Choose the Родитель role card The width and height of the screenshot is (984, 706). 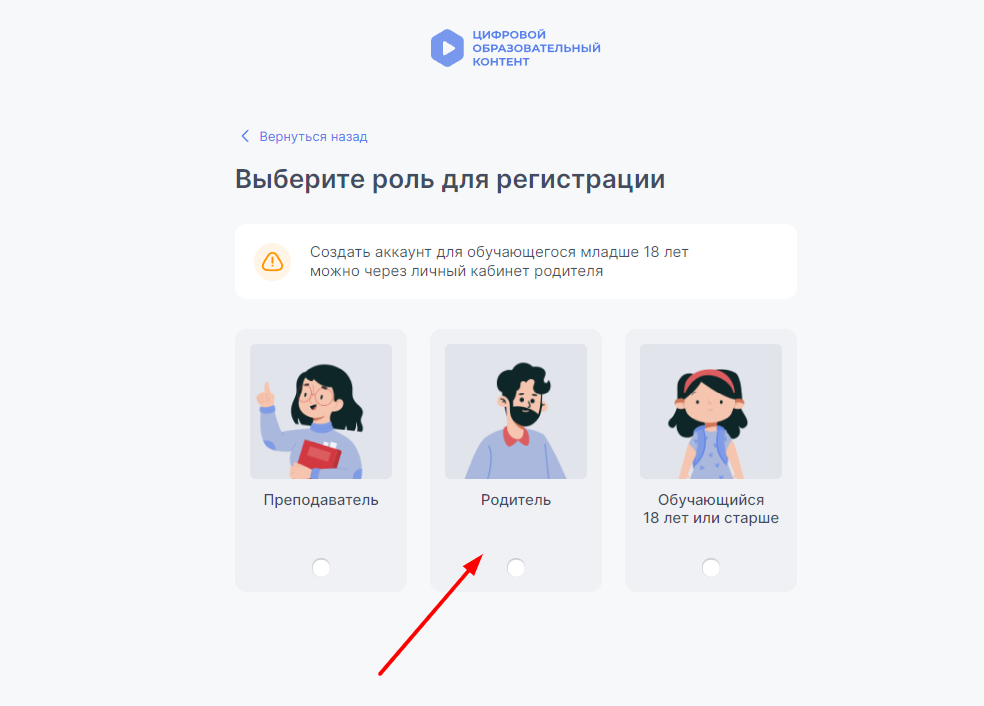pos(516,460)
